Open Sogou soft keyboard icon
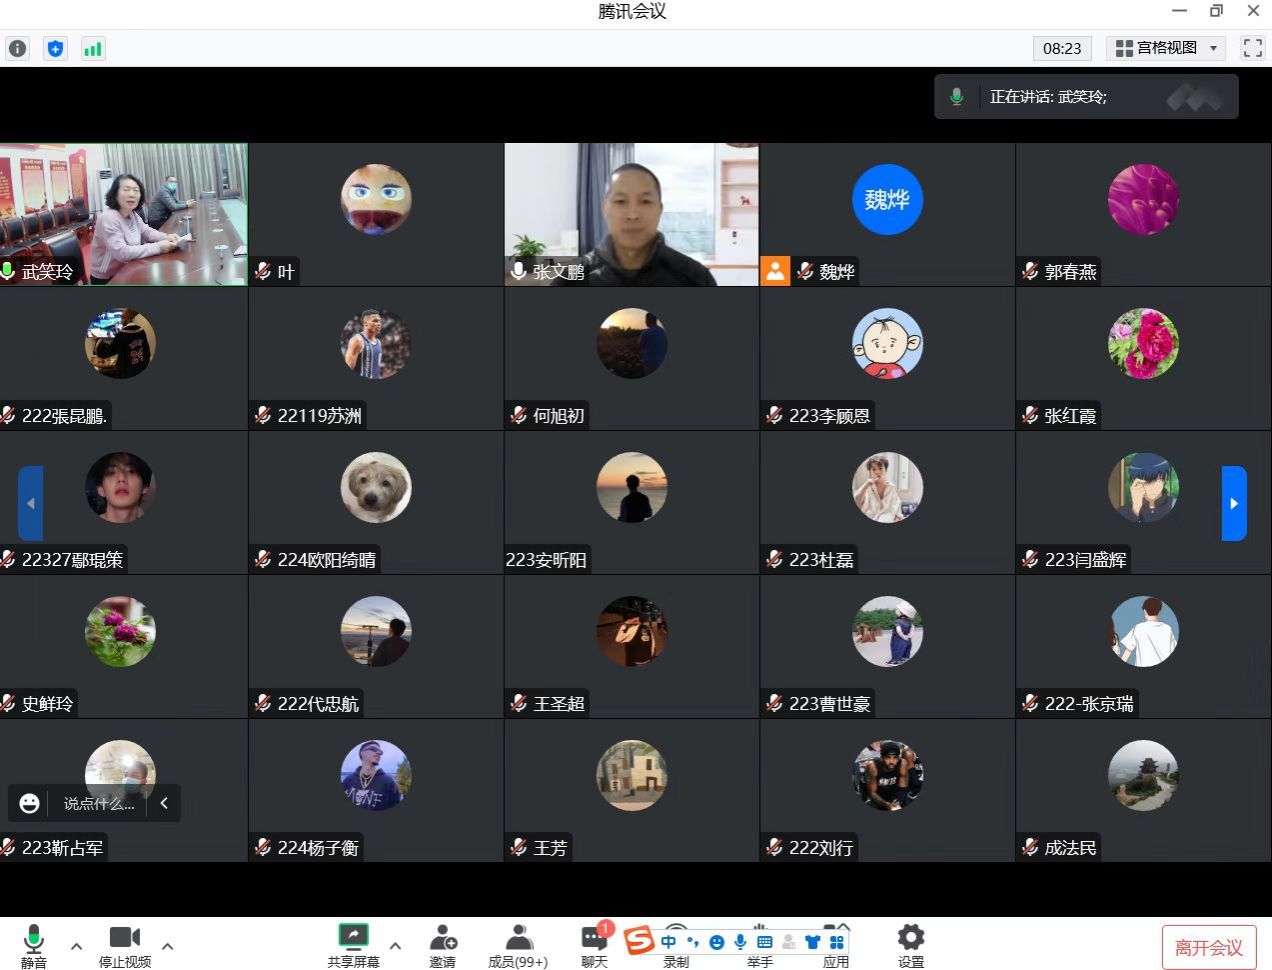Image resolution: width=1272 pixels, height=970 pixels. point(765,942)
